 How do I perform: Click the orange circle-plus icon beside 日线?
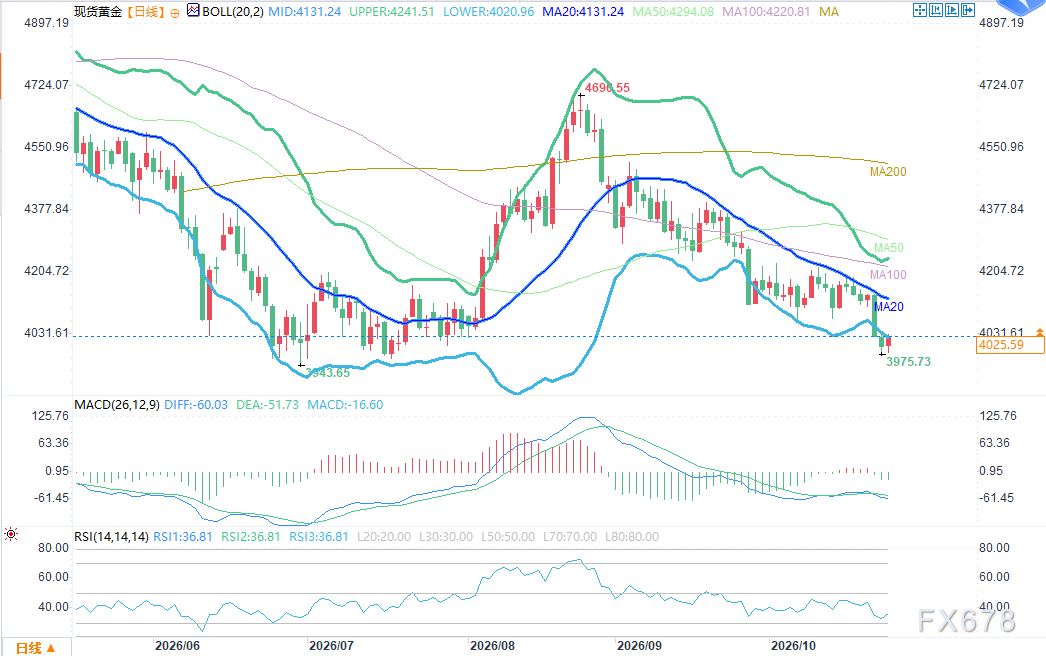click(x=175, y=13)
